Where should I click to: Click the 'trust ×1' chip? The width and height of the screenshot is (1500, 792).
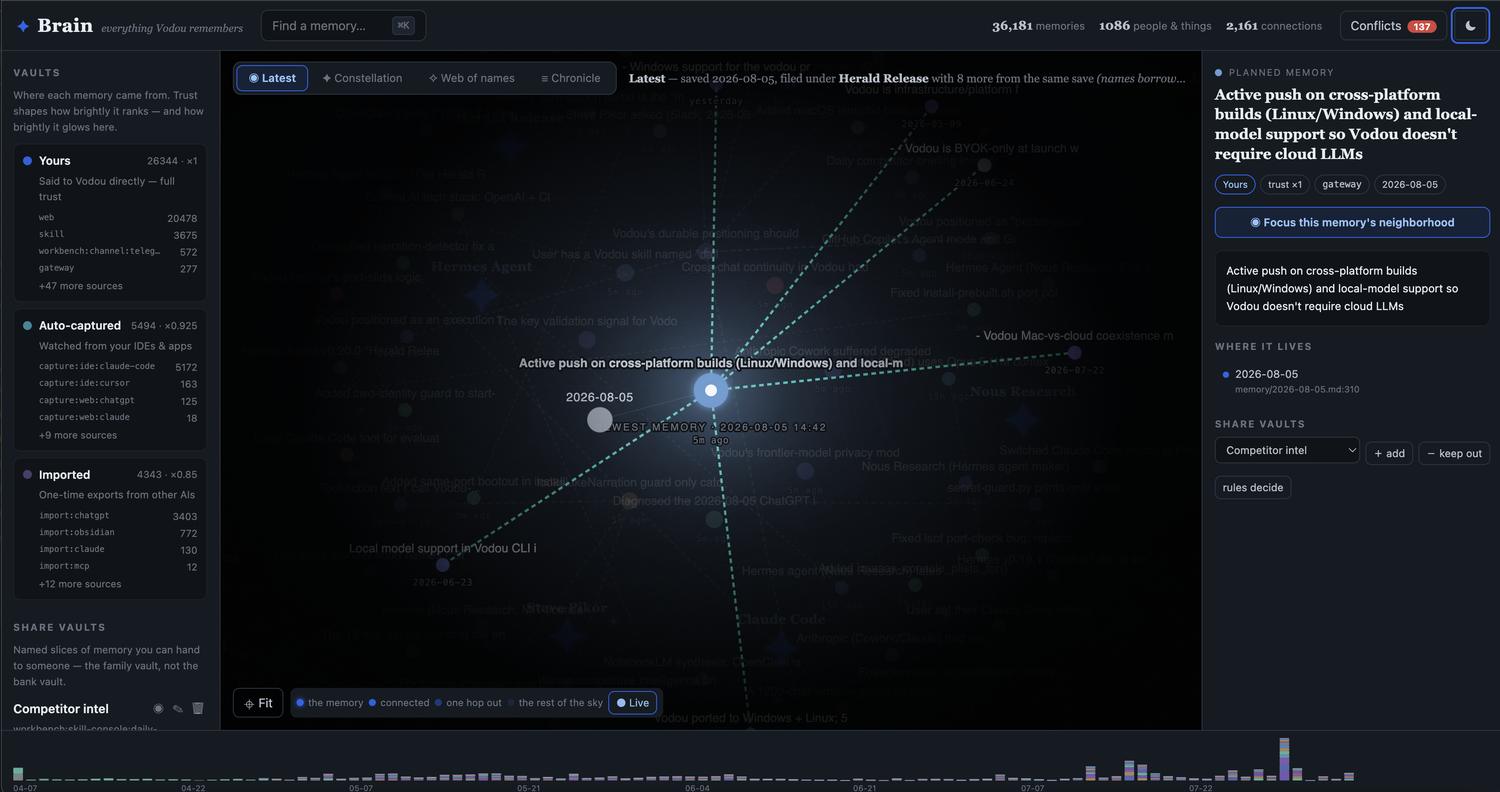click(x=1285, y=184)
